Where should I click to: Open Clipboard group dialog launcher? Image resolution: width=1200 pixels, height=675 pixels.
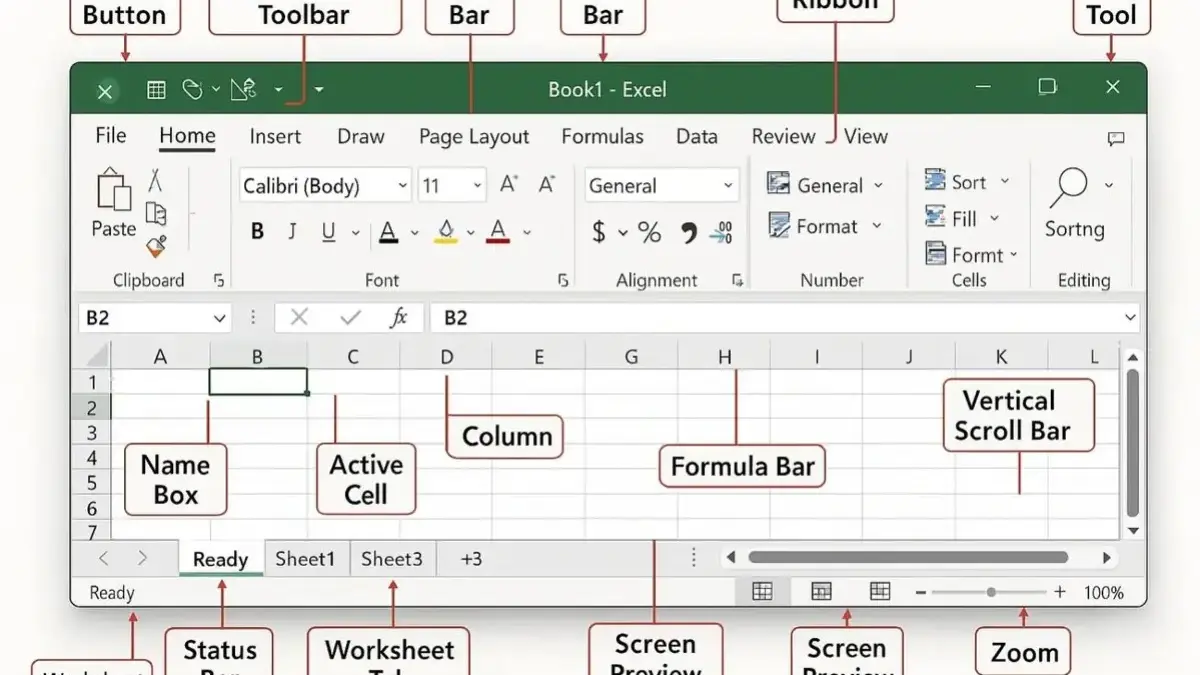click(x=219, y=281)
